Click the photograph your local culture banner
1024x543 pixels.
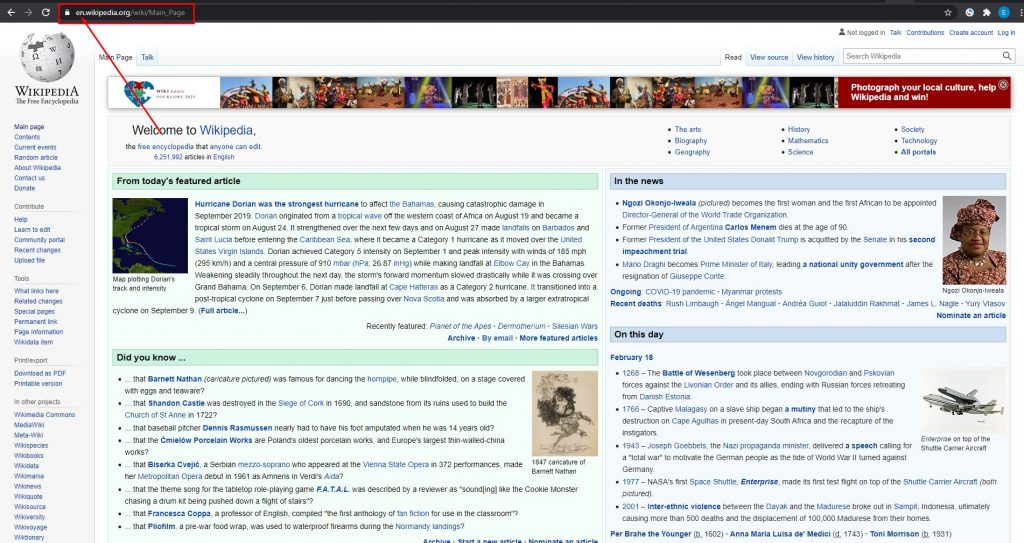coord(559,92)
